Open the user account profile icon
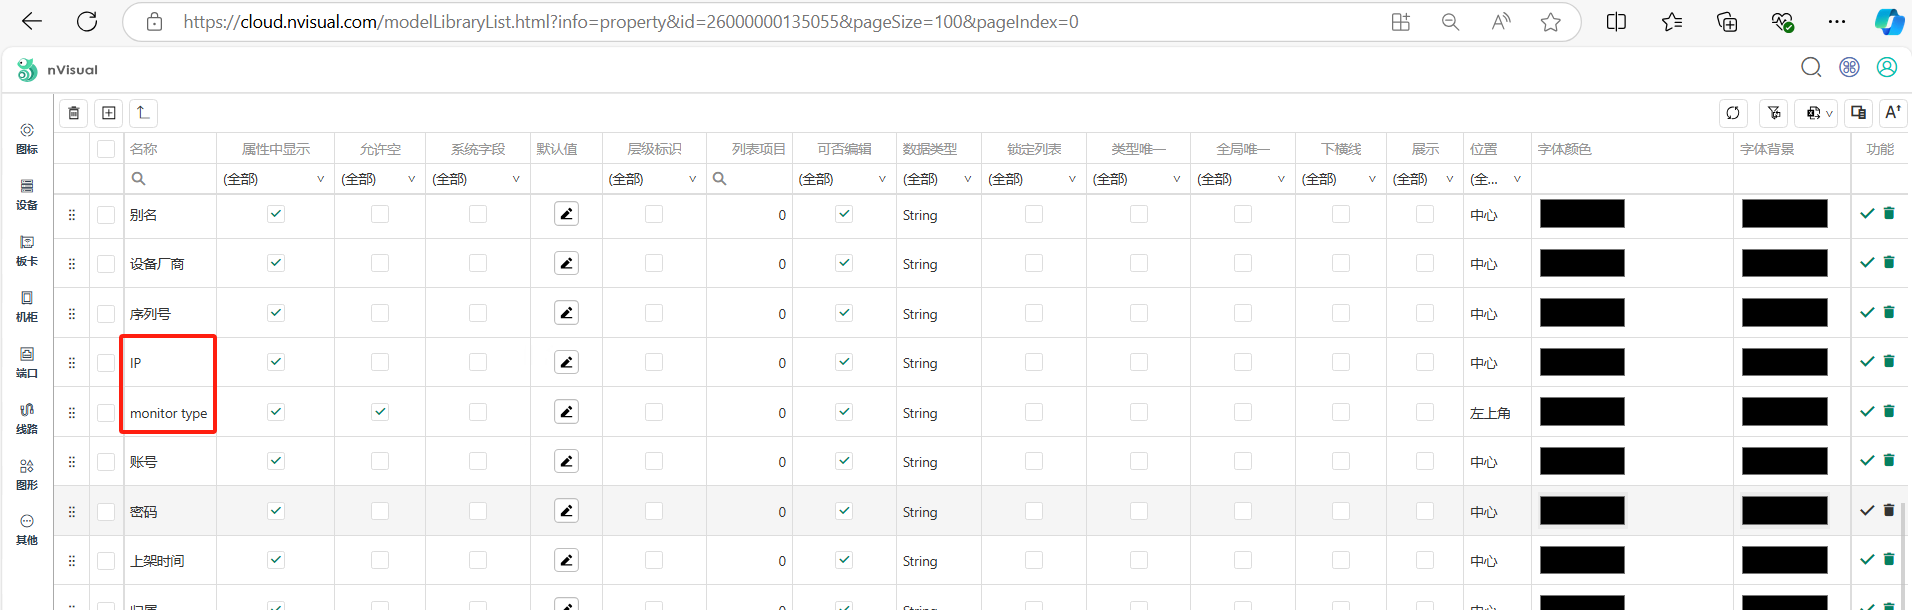 point(1887,67)
